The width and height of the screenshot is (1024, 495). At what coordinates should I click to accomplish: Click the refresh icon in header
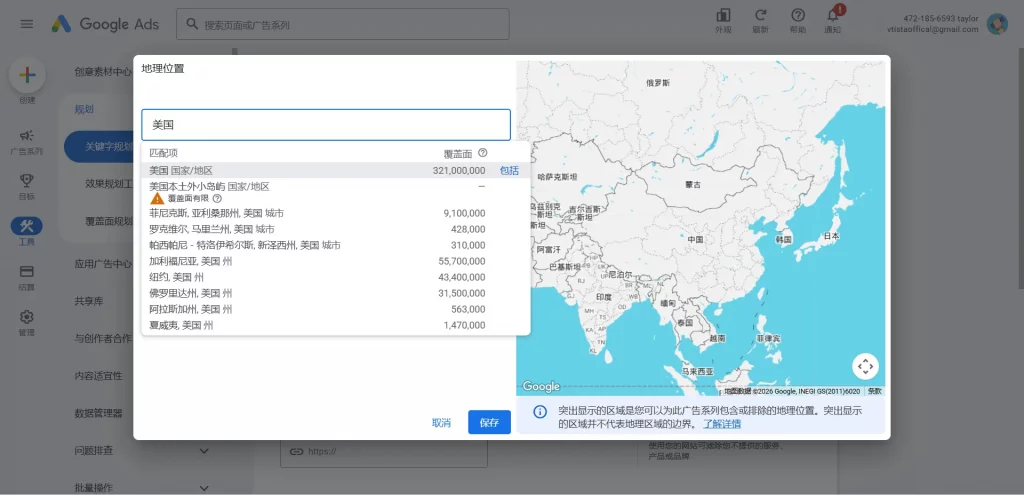(x=761, y=16)
